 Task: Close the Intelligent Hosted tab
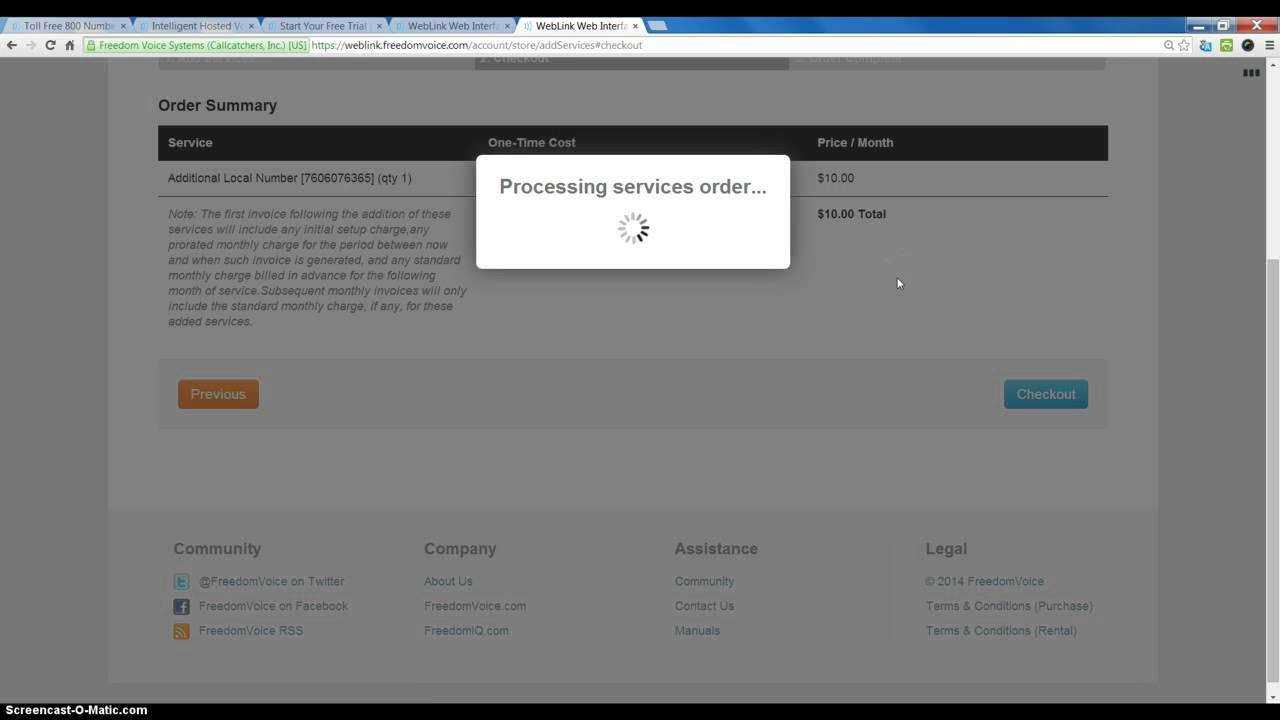(x=251, y=26)
